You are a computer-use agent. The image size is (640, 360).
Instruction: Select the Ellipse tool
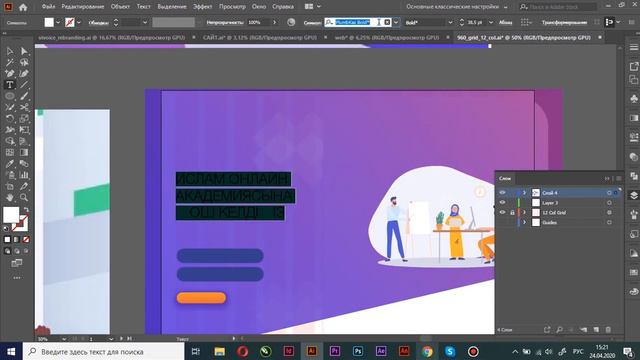10,96
